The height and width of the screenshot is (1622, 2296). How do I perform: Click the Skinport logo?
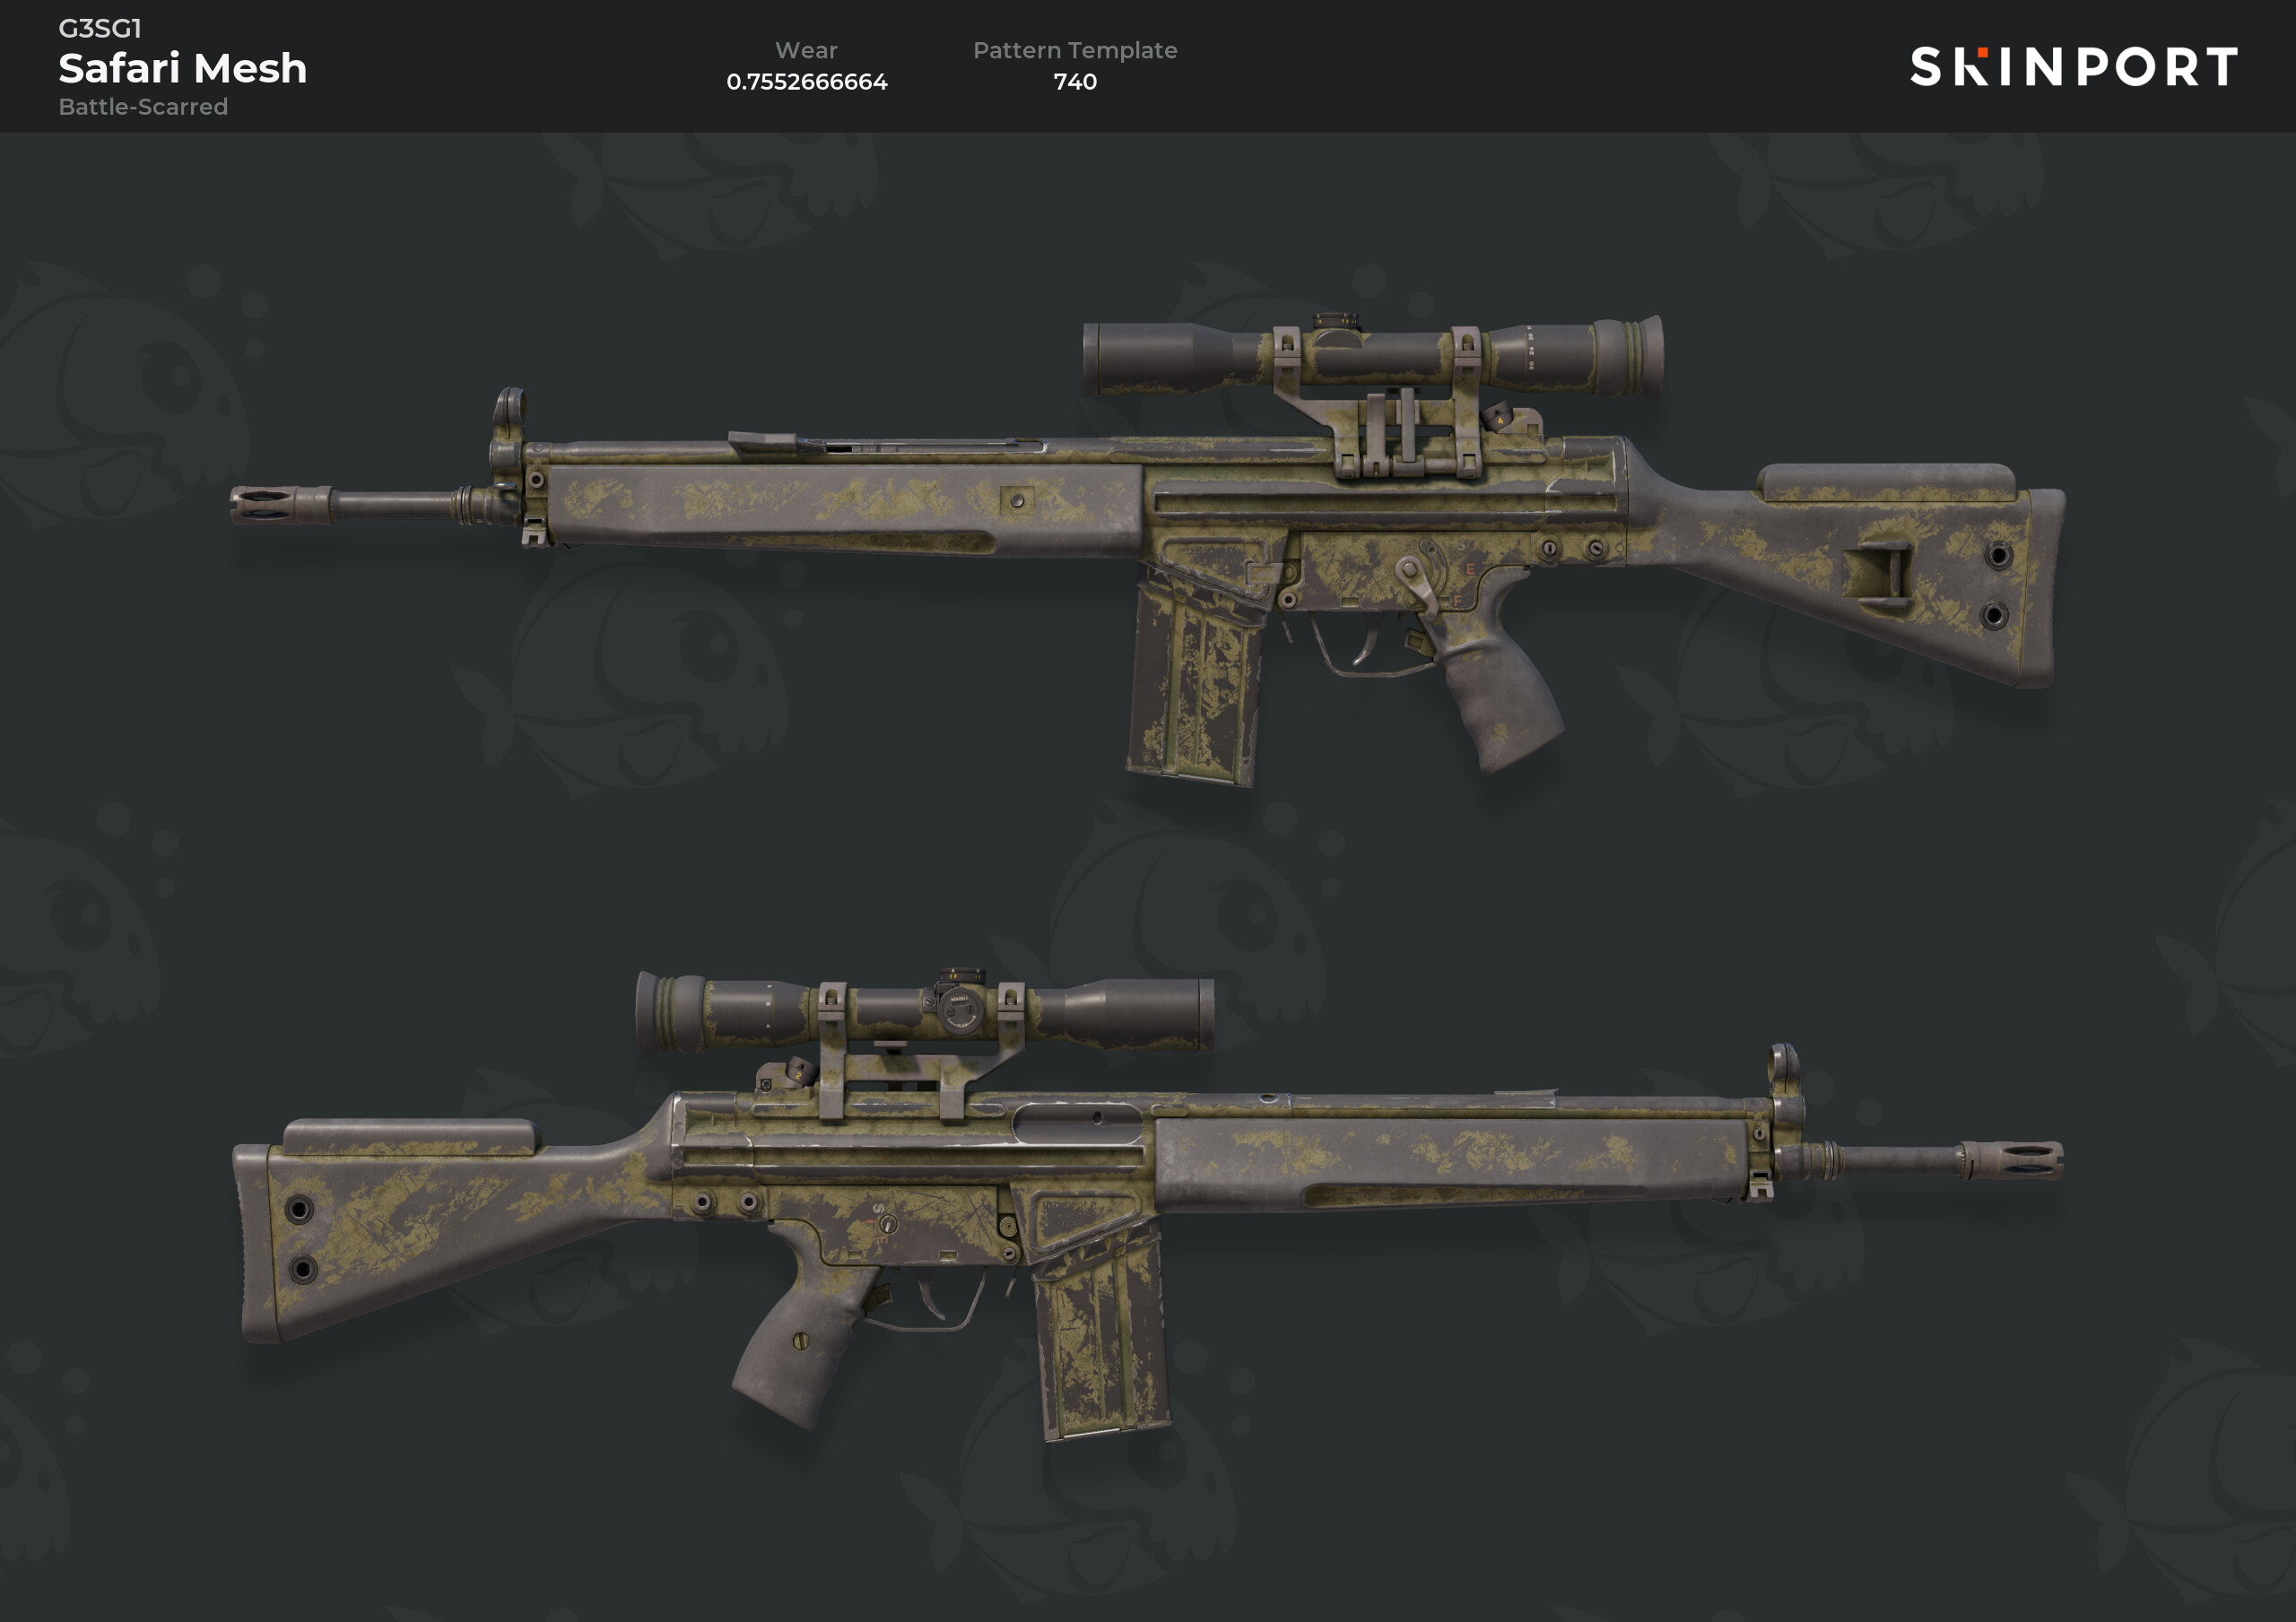[2073, 67]
